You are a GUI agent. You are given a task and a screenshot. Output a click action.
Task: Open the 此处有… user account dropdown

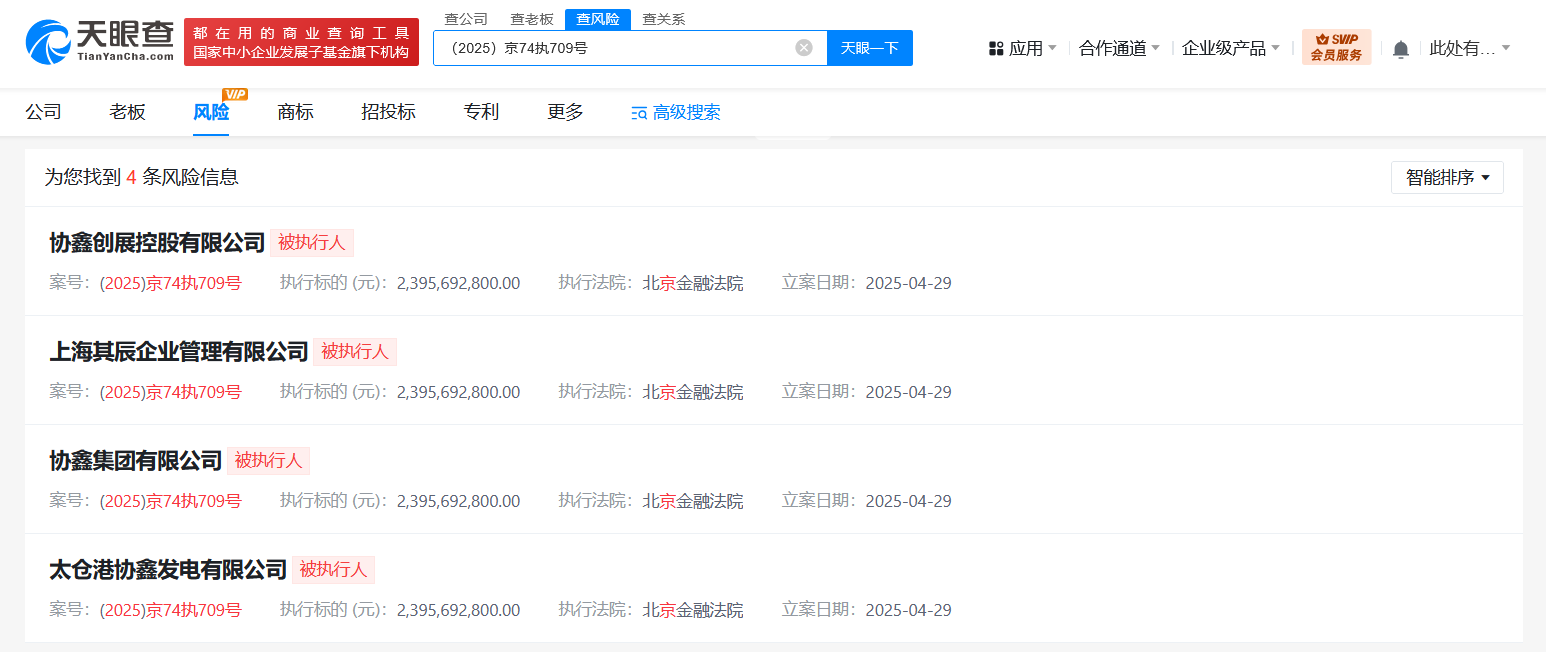tap(1470, 48)
